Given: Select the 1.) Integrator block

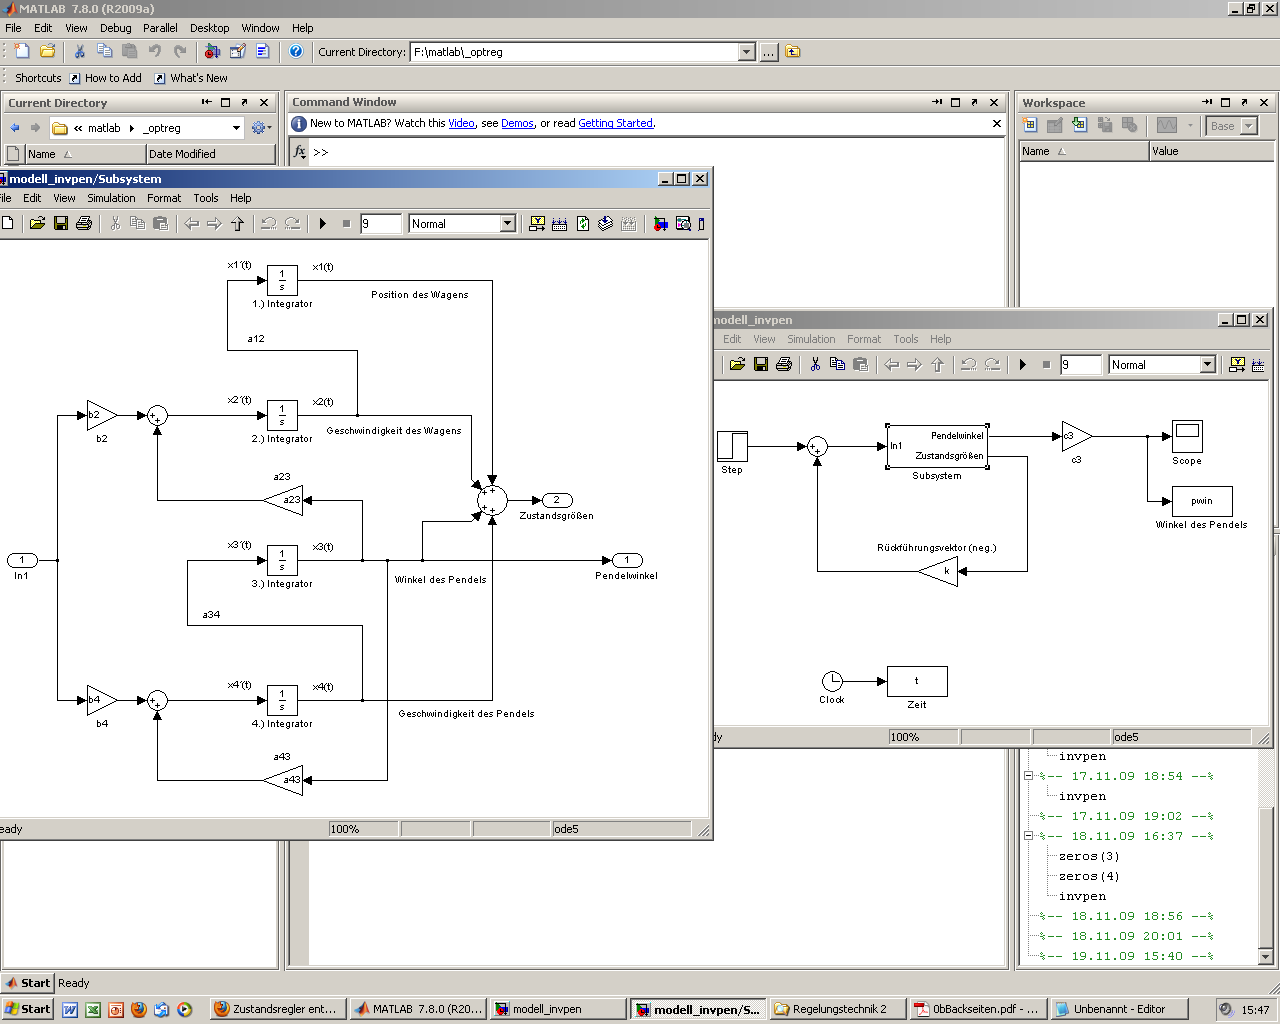Looking at the screenshot, I should point(282,280).
